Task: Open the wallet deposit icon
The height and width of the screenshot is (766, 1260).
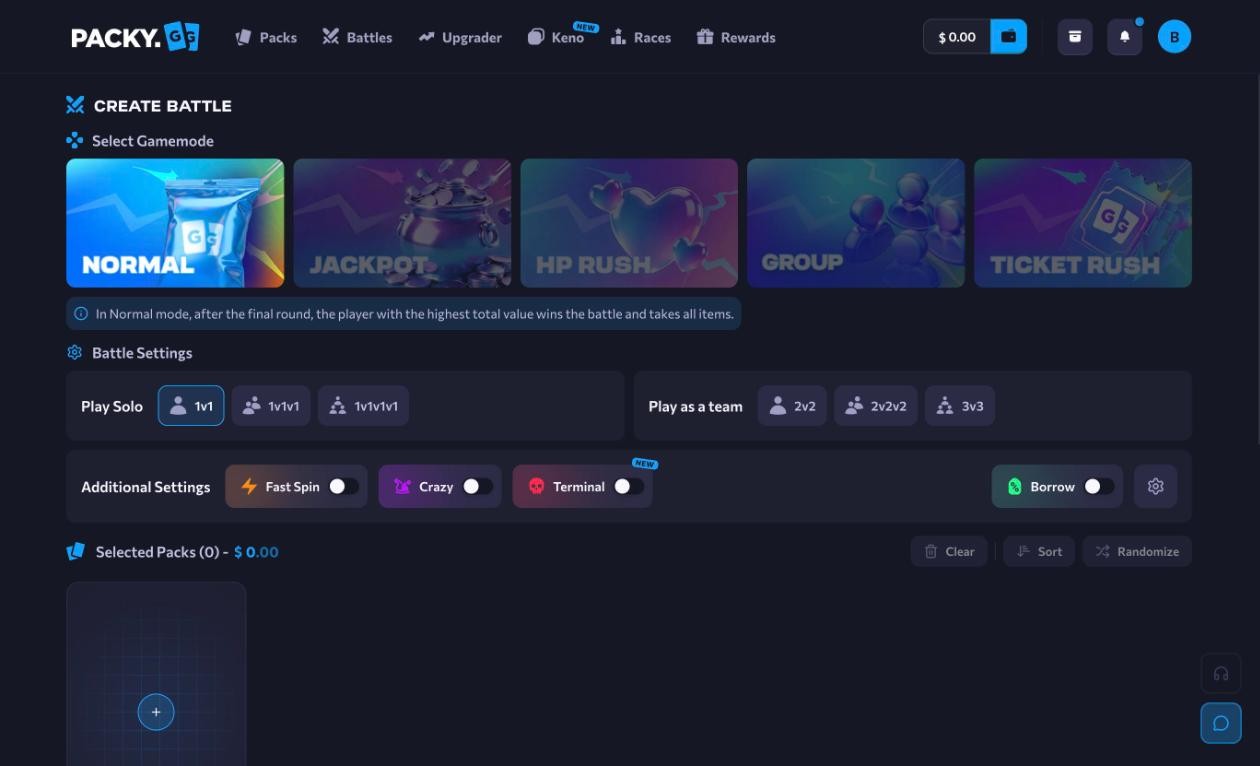Action: 1009,37
